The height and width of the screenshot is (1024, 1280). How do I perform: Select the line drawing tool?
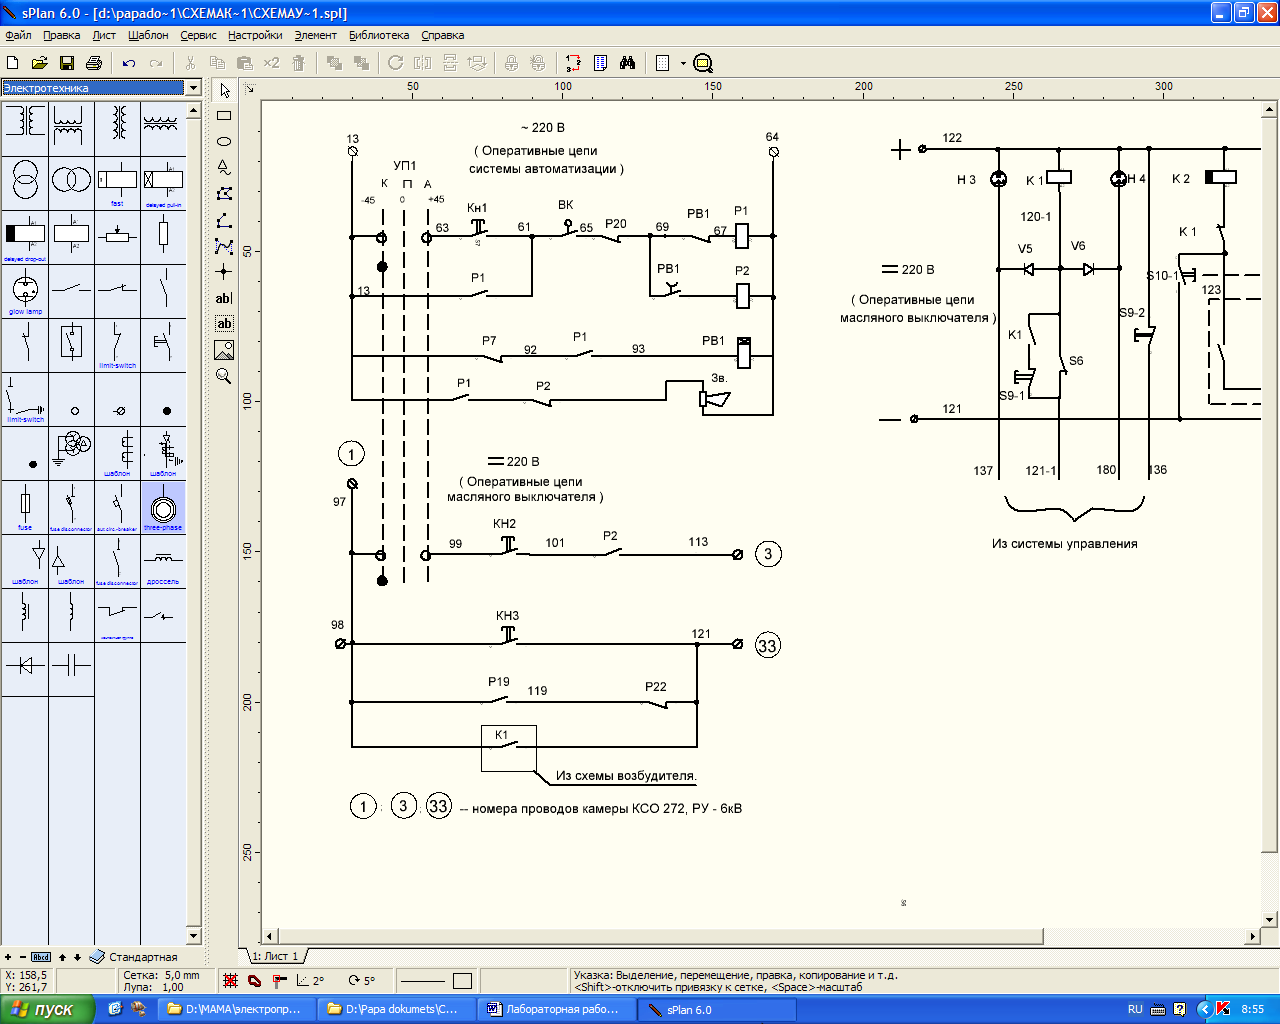coord(224,220)
